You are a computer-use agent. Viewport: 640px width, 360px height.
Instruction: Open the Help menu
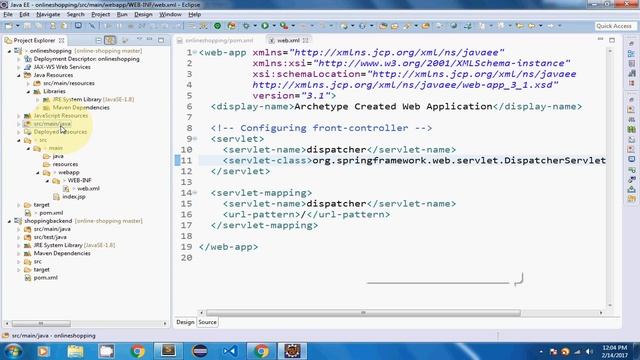(195, 14)
